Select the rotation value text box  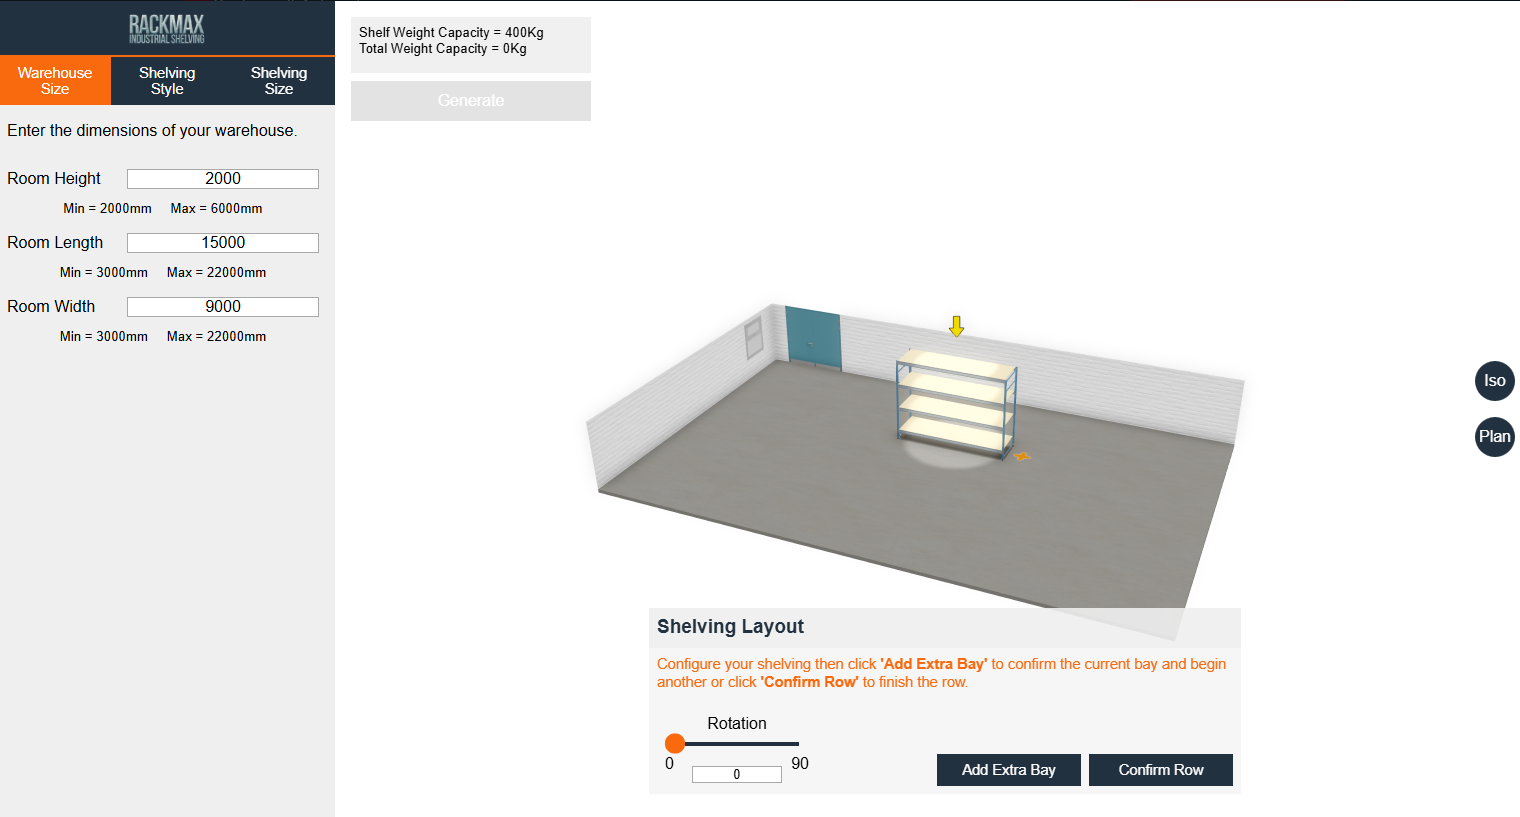(737, 773)
